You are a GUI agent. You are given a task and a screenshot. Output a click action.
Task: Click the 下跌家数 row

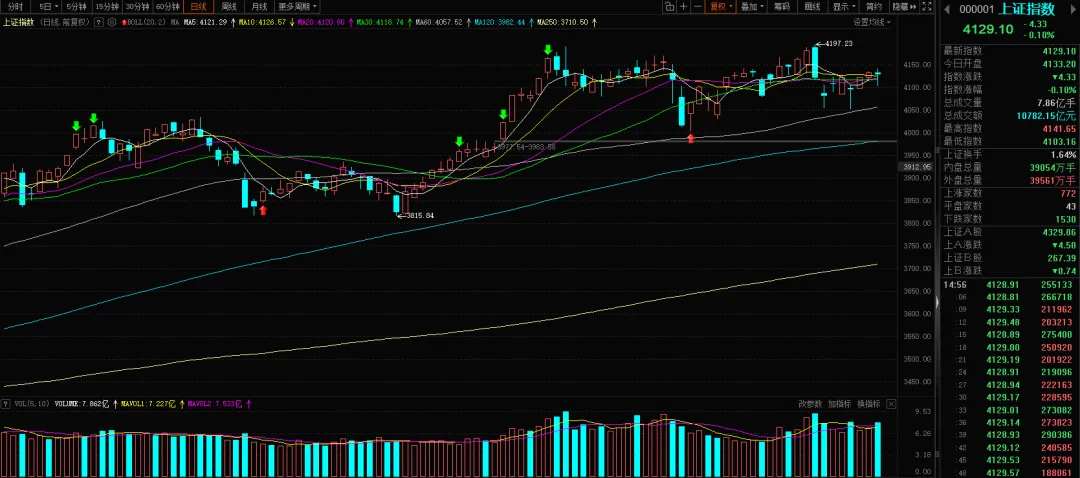pyautogui.click(x=1009, y=219)
